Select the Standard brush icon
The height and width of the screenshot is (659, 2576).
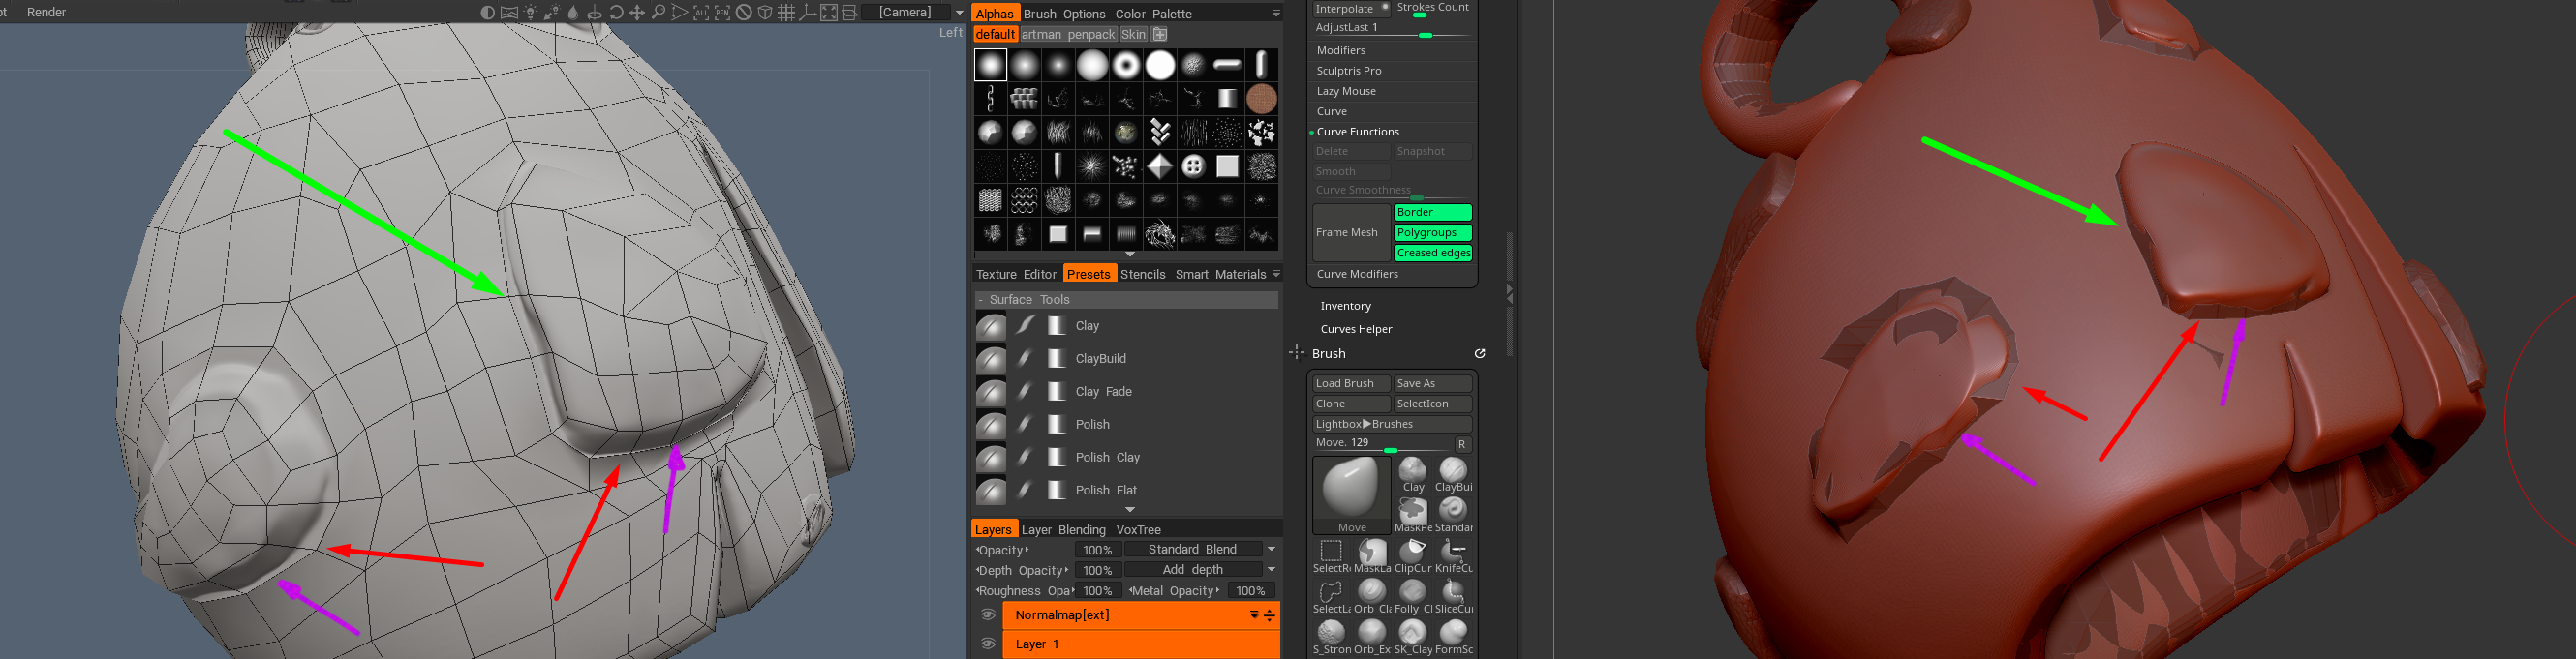click(x=1453, y=515)
